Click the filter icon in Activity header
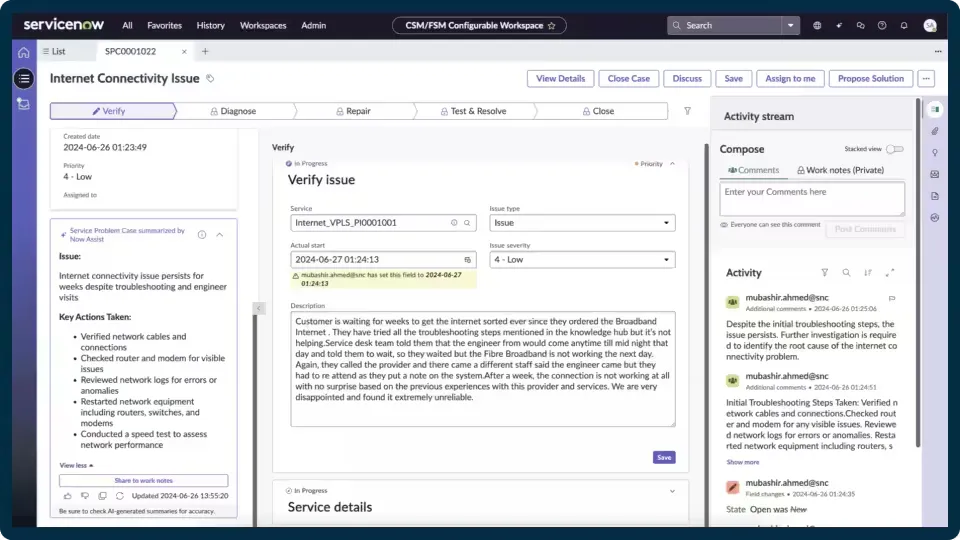 point(824,272)
